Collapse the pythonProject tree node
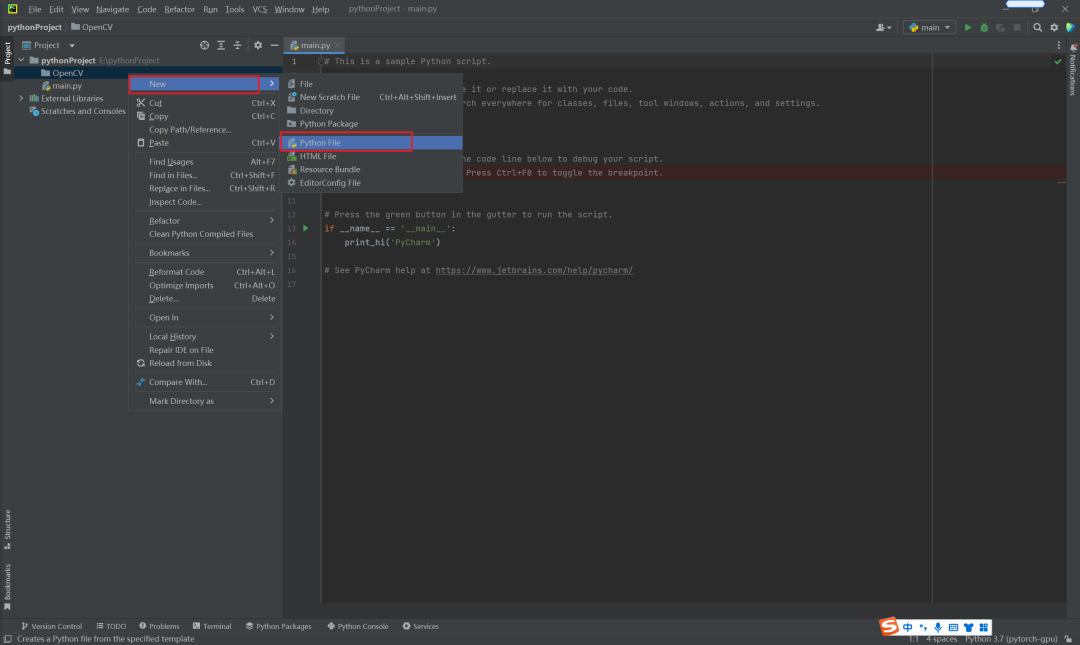Viewport: 1080px width, 645px height. coord(21,60)
